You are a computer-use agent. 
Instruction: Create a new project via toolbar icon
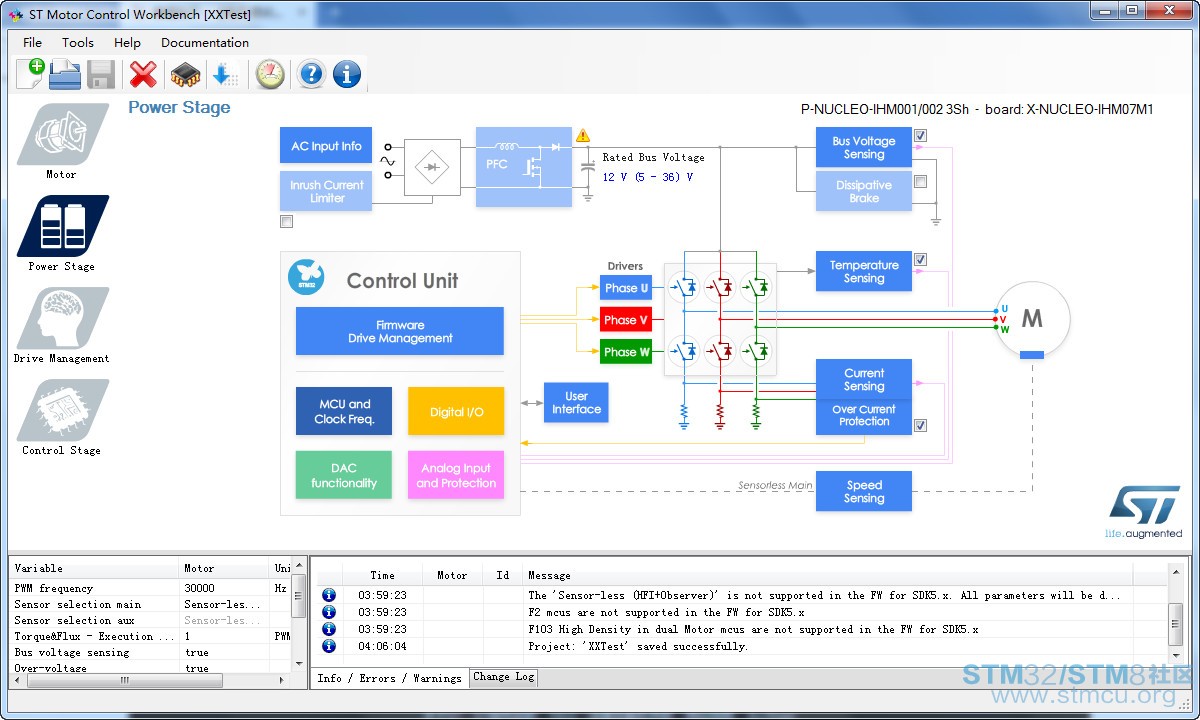pos(30,74)
